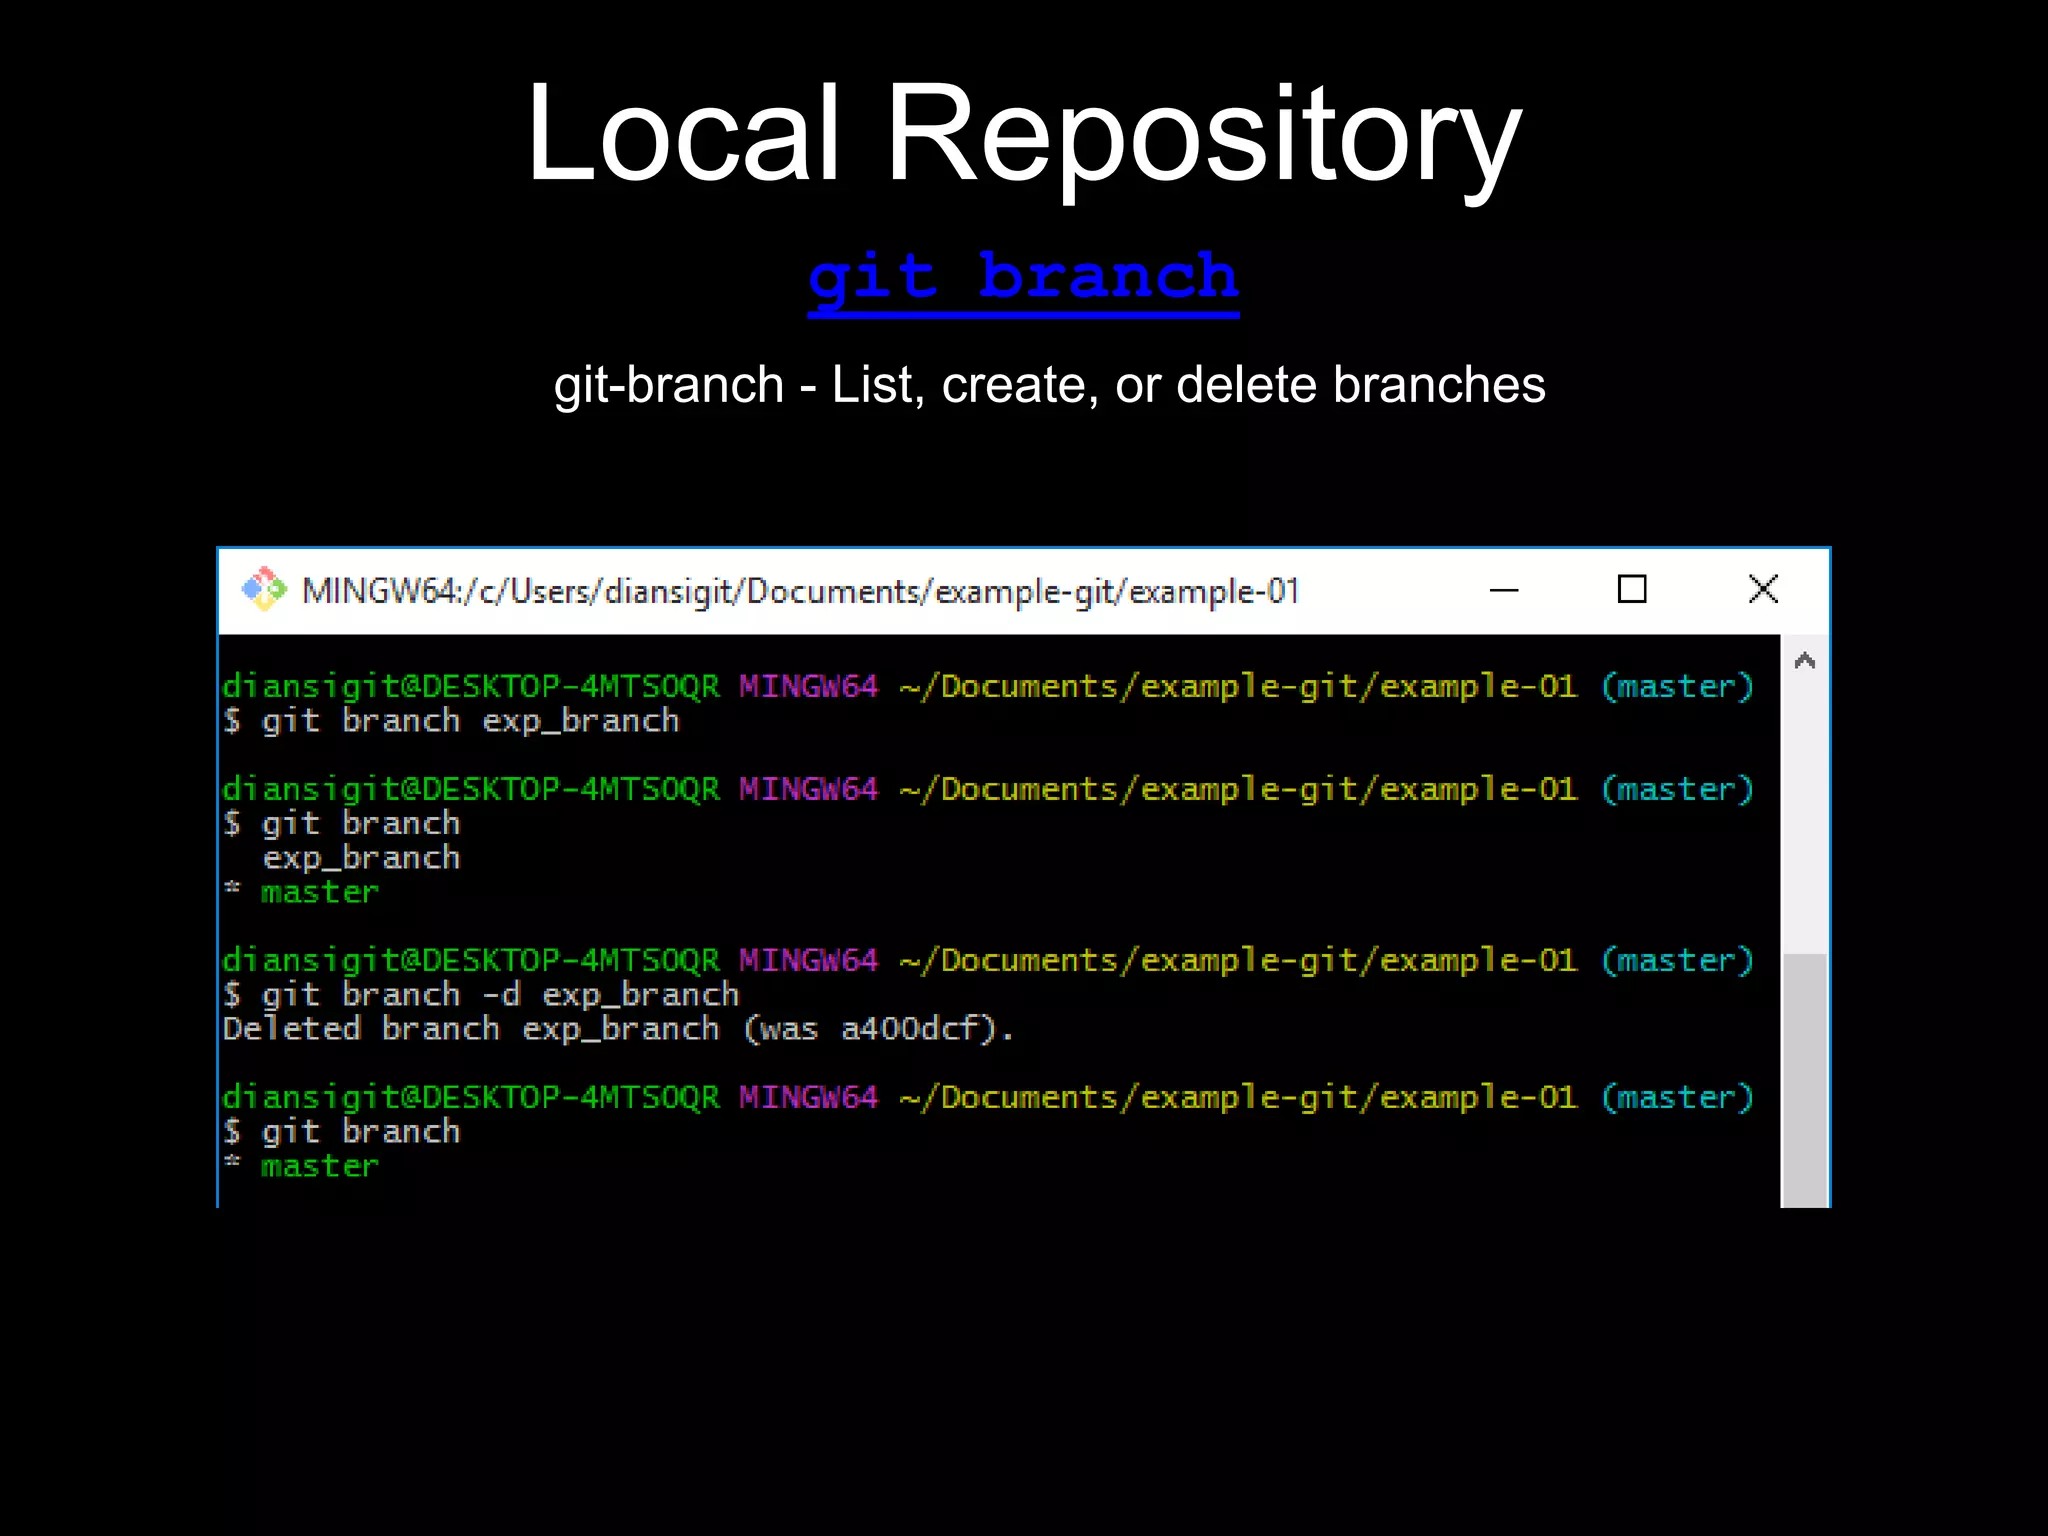Click the first prompt's (master) indicator
The image size is (2048, 1536).
pyautogui.click(x=1677, y=687)
